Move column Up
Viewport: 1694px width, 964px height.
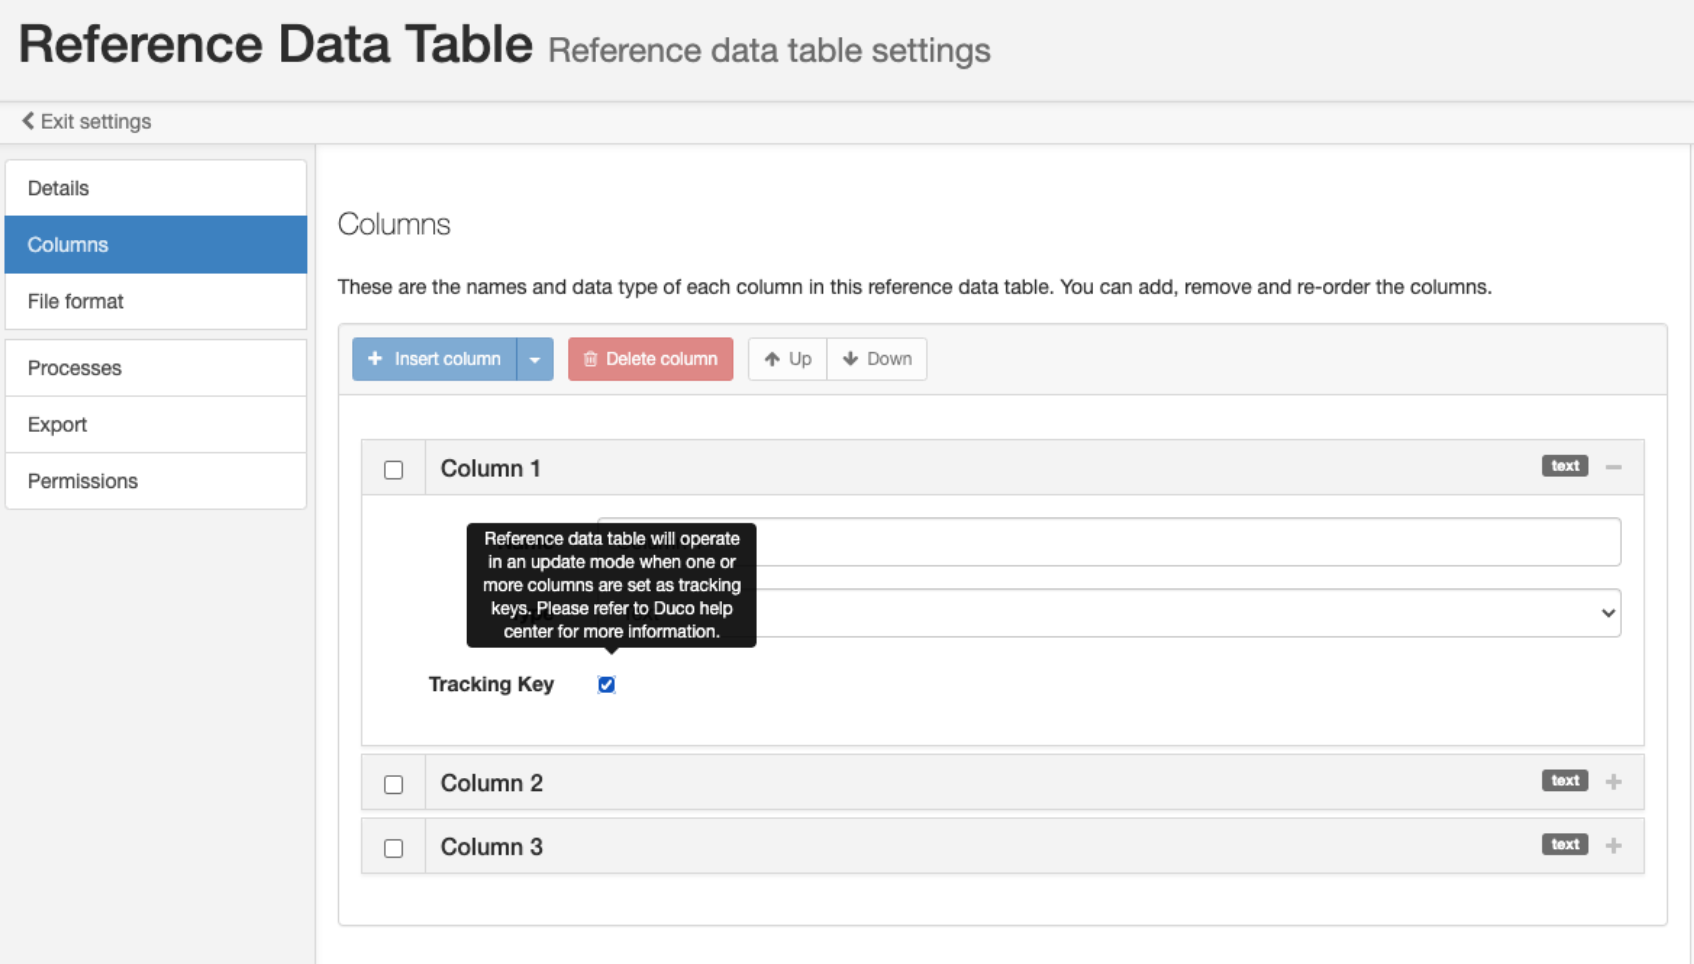pos(787,359)
